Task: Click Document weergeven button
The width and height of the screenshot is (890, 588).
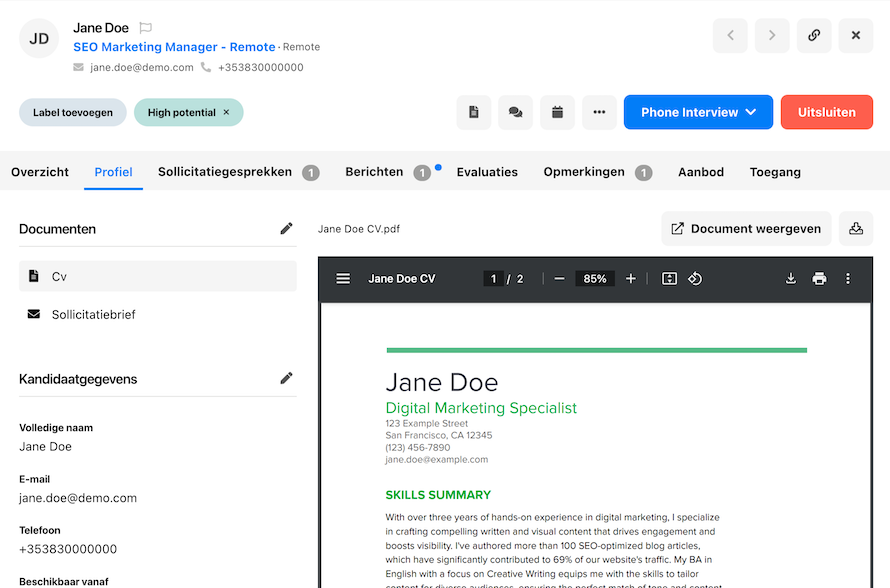Action: pyautogui.click(x=746, y=229)
